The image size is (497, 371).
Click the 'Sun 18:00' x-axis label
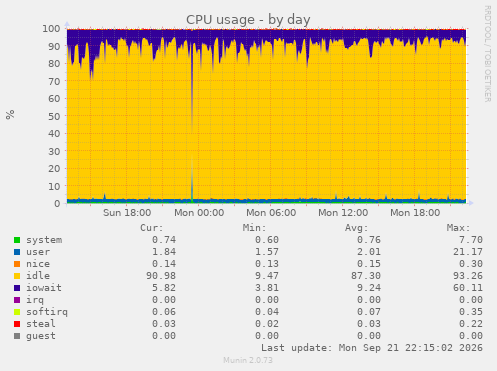[127, 213]
